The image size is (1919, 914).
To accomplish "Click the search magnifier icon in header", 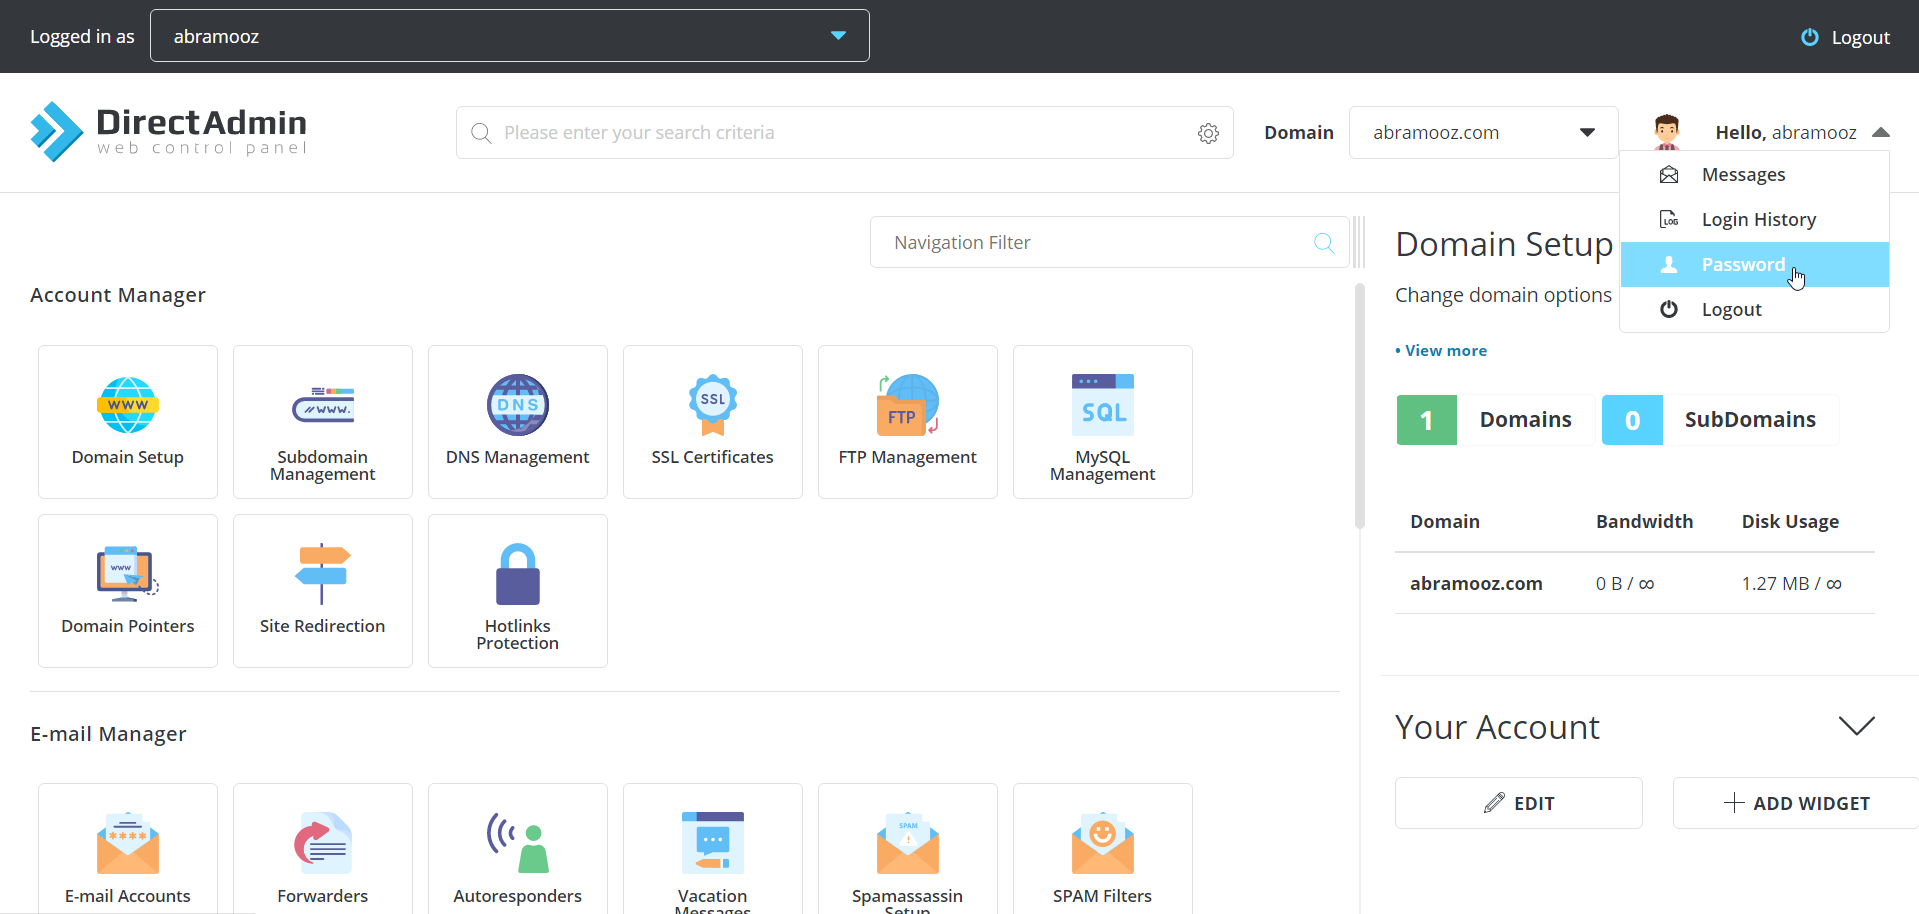I will click(481, 133).
